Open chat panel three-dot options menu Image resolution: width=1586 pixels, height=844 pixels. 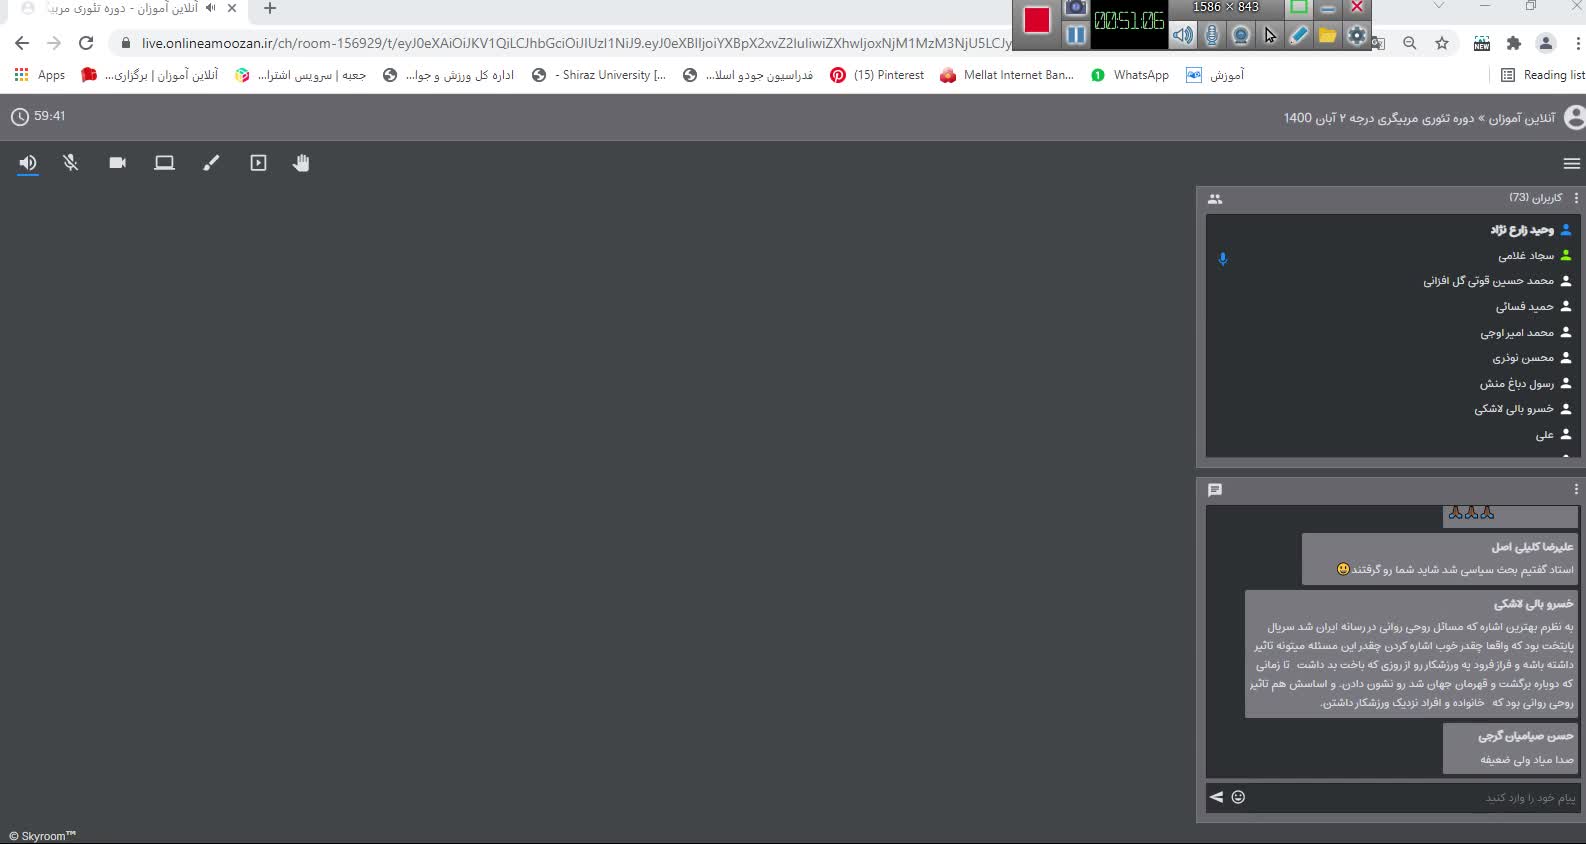pyautogui.click(x=1576, y=490)
